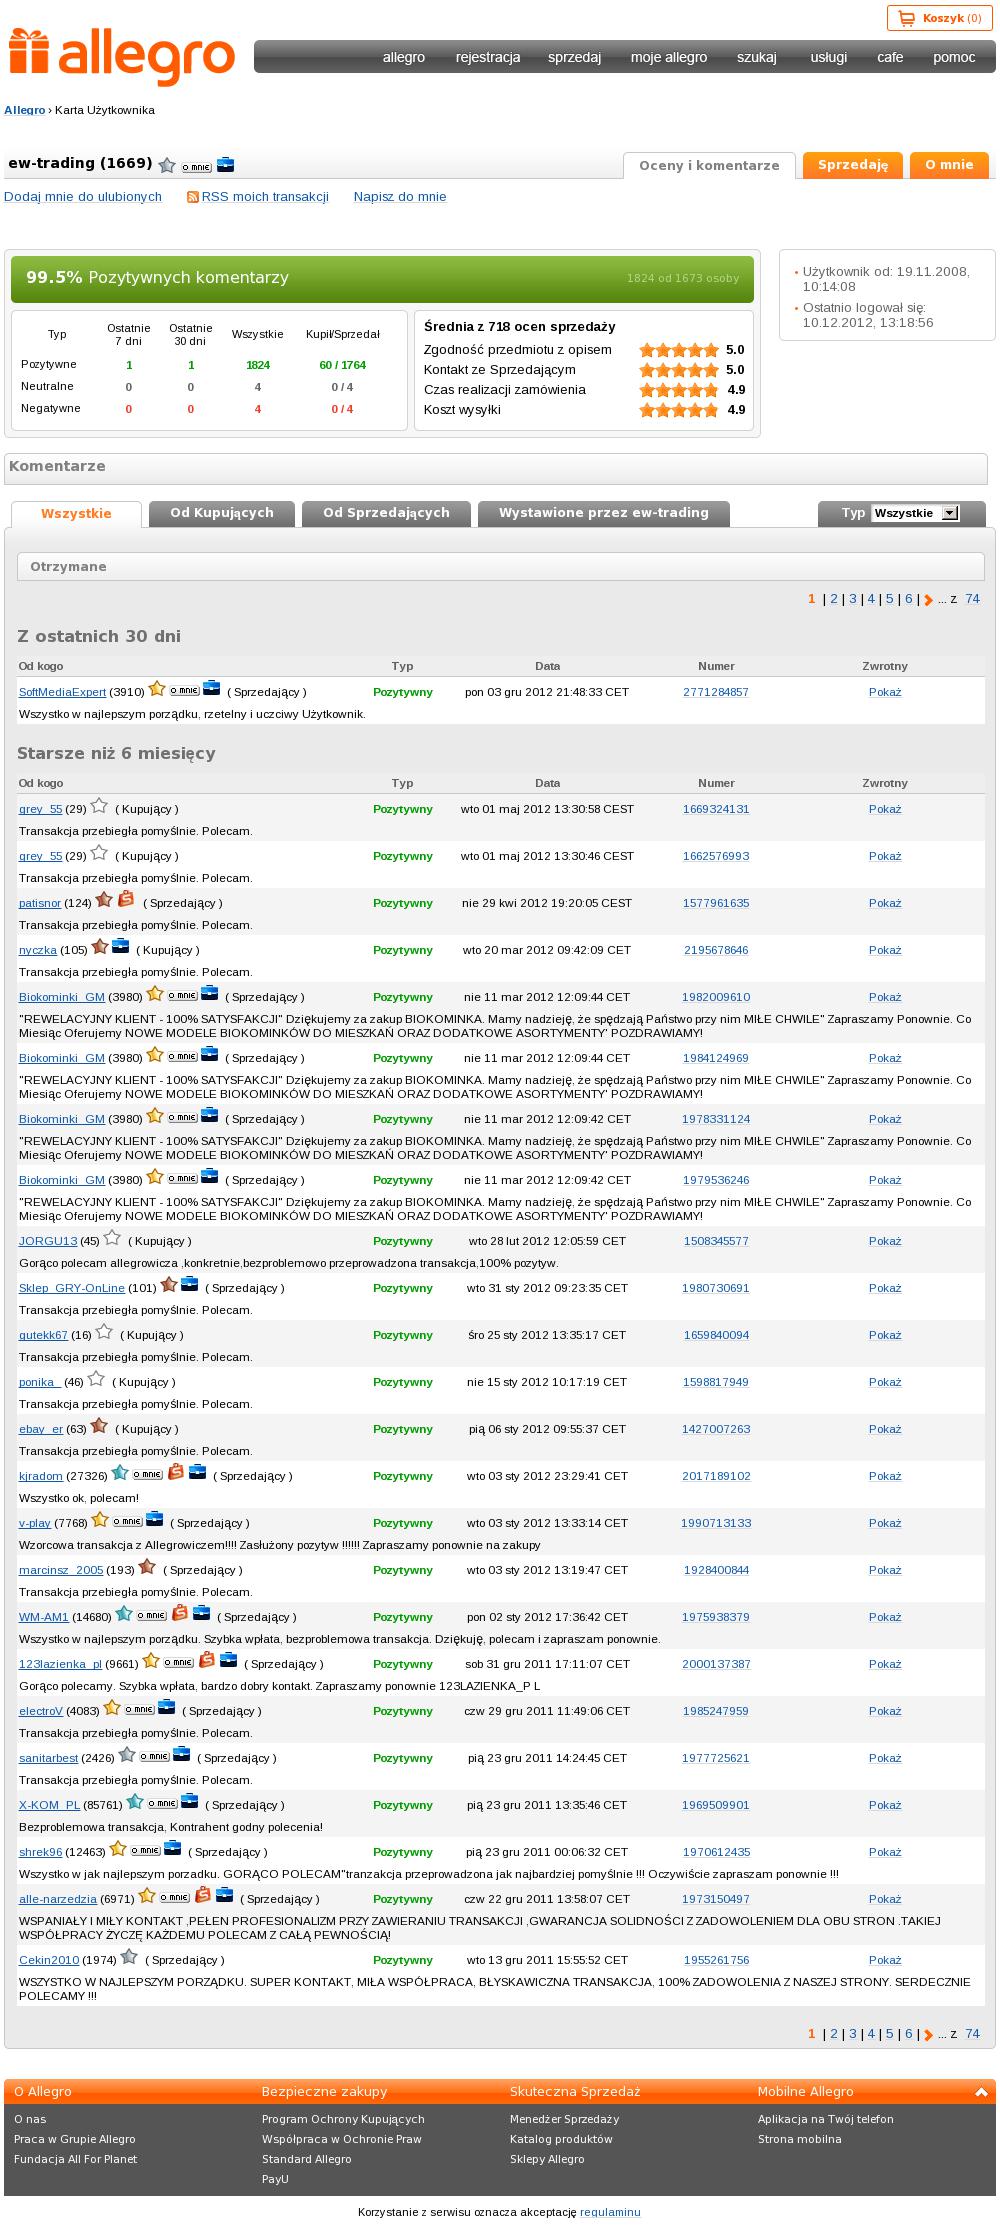Open the 'rejestracja' menu item
The image size is (1000, 2232).
[488, 57]
